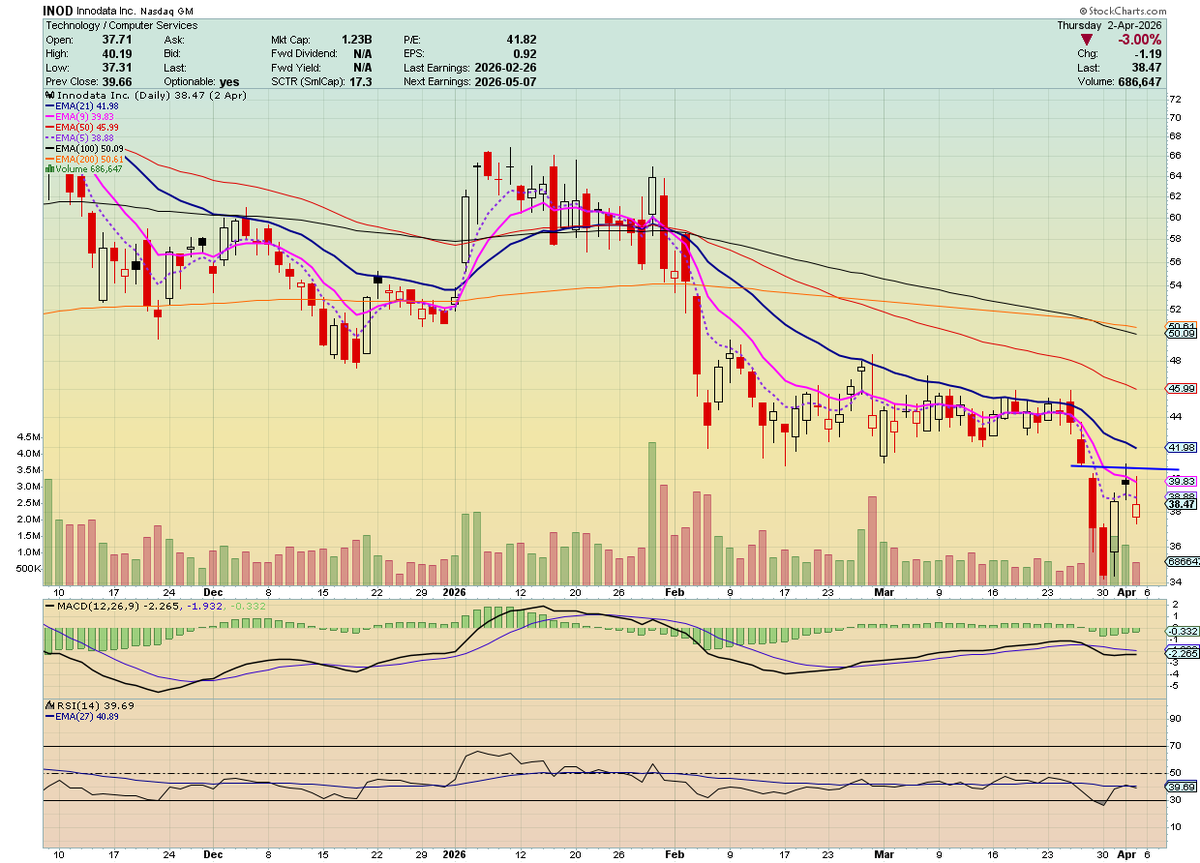
Task: Click the EMA(200) 50.61 legend entry
Action: 85,158
